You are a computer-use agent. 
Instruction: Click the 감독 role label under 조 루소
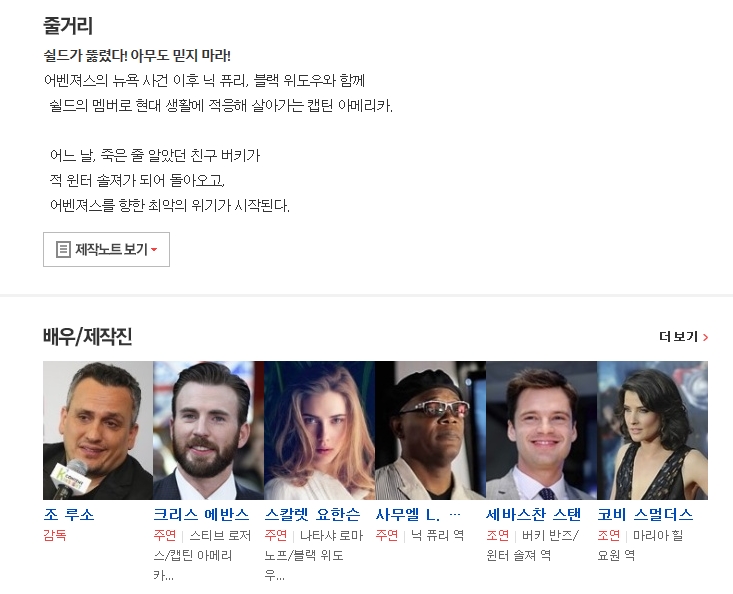pyautogui.click(x=55, y=535)
